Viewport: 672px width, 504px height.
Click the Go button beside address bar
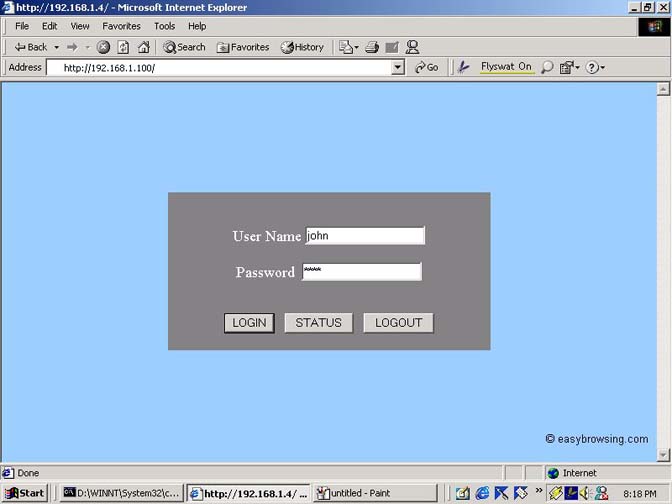(x=426, y=67)
